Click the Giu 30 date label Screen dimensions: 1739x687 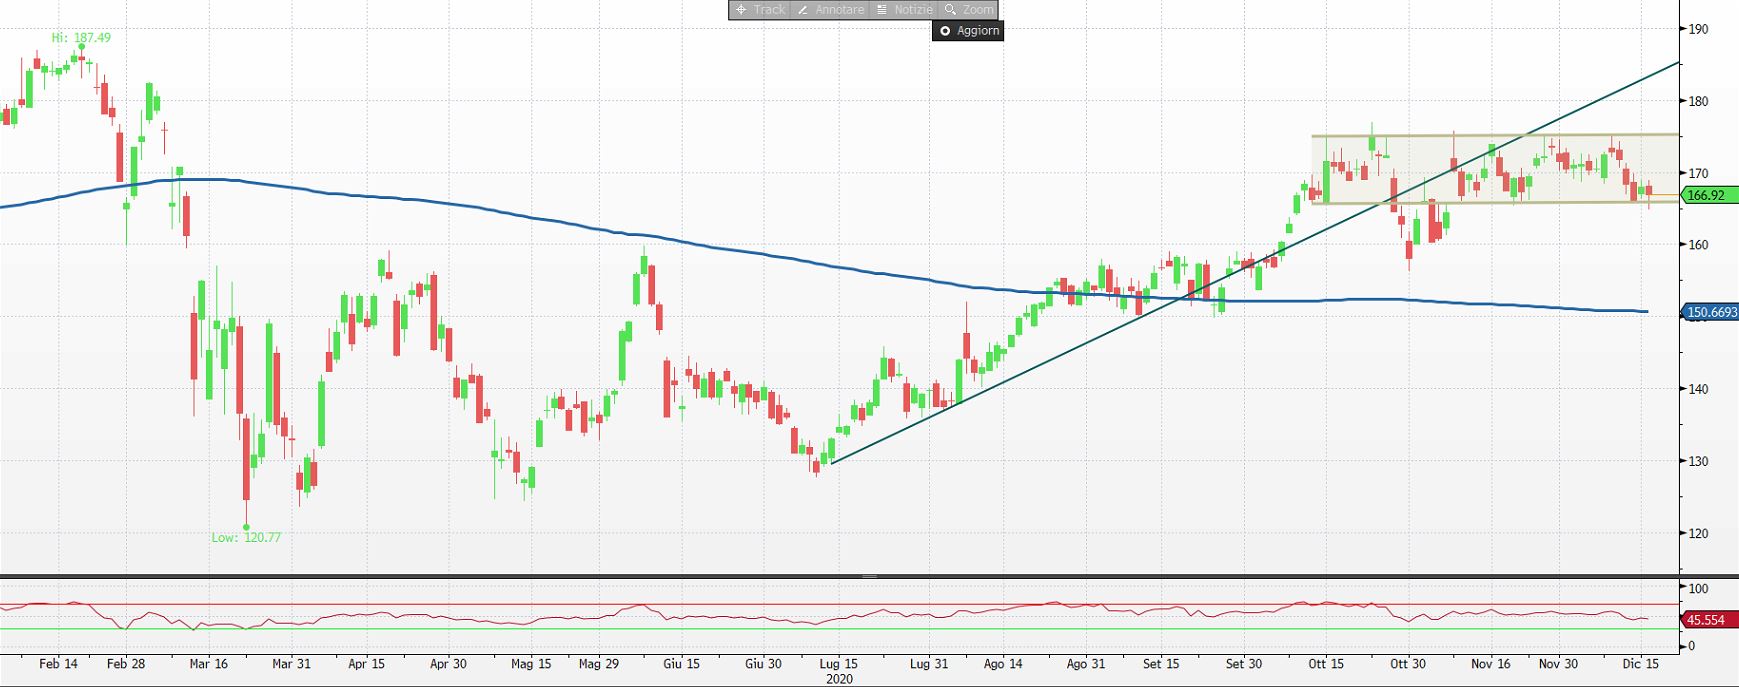[763, 664]
